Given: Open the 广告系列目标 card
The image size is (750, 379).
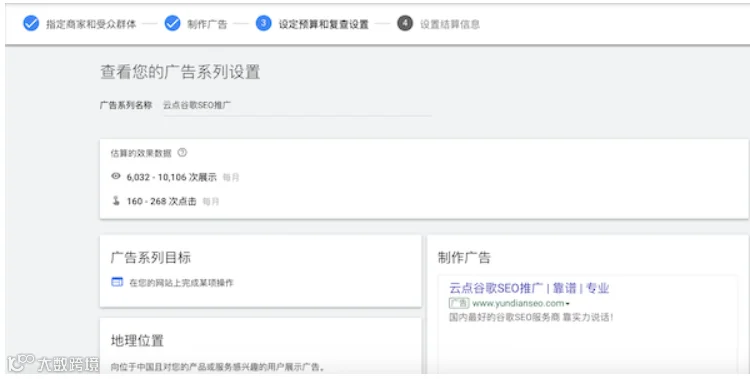Looking at the screenshot, I should (261, 271).
